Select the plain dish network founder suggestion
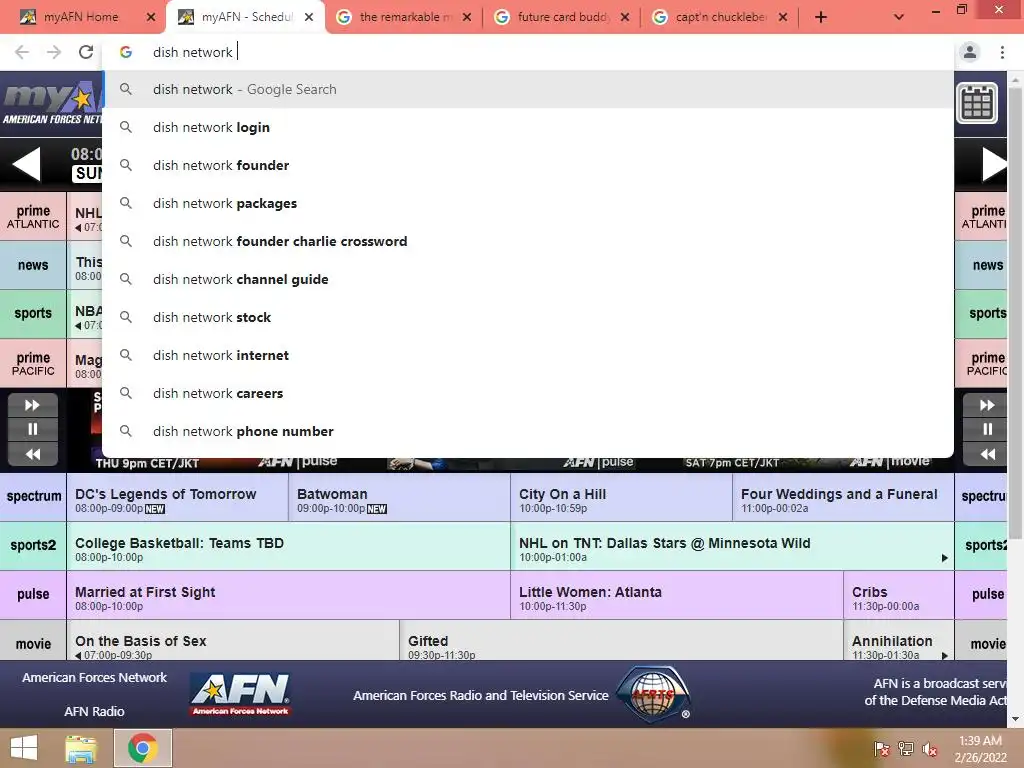Image resolution: width=1024 pixels, height=768 pixels. (528, 165)
